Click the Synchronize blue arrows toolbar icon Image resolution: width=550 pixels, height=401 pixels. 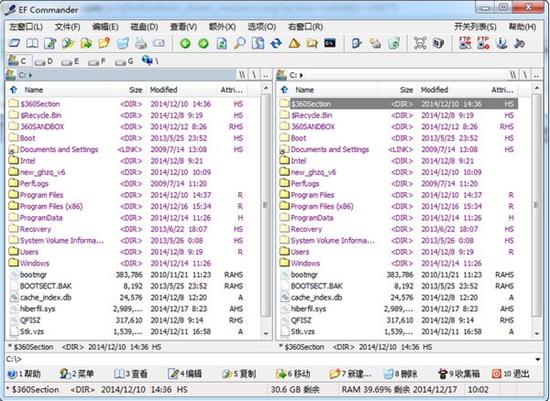pos(276,43)
